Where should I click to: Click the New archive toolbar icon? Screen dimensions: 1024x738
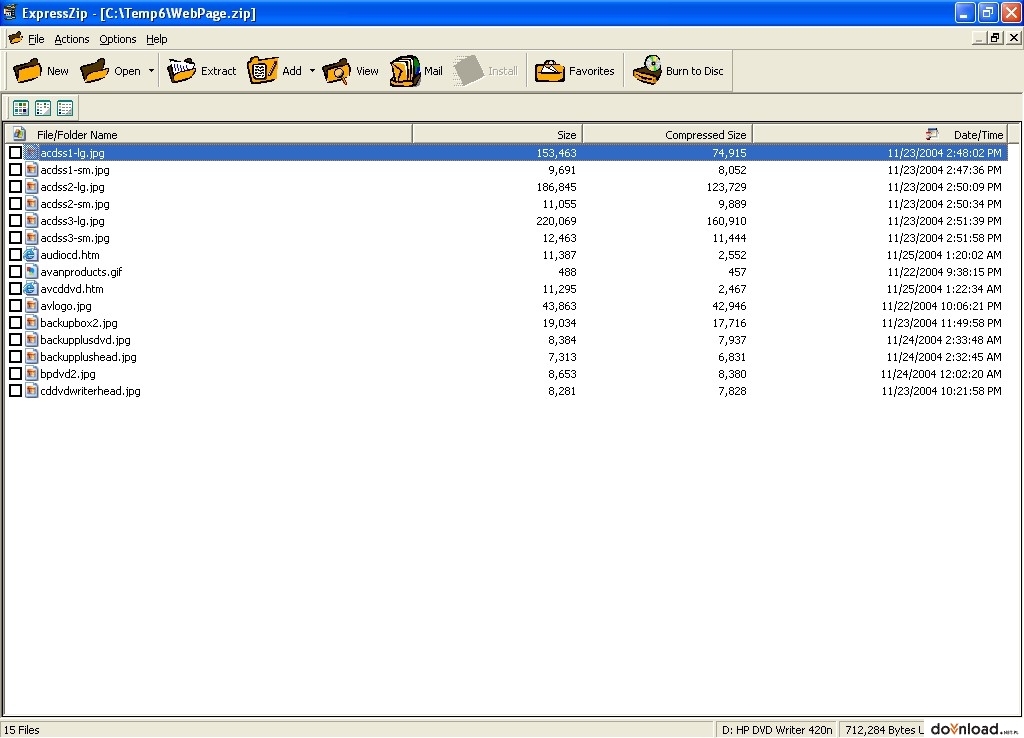pos(27,71)
